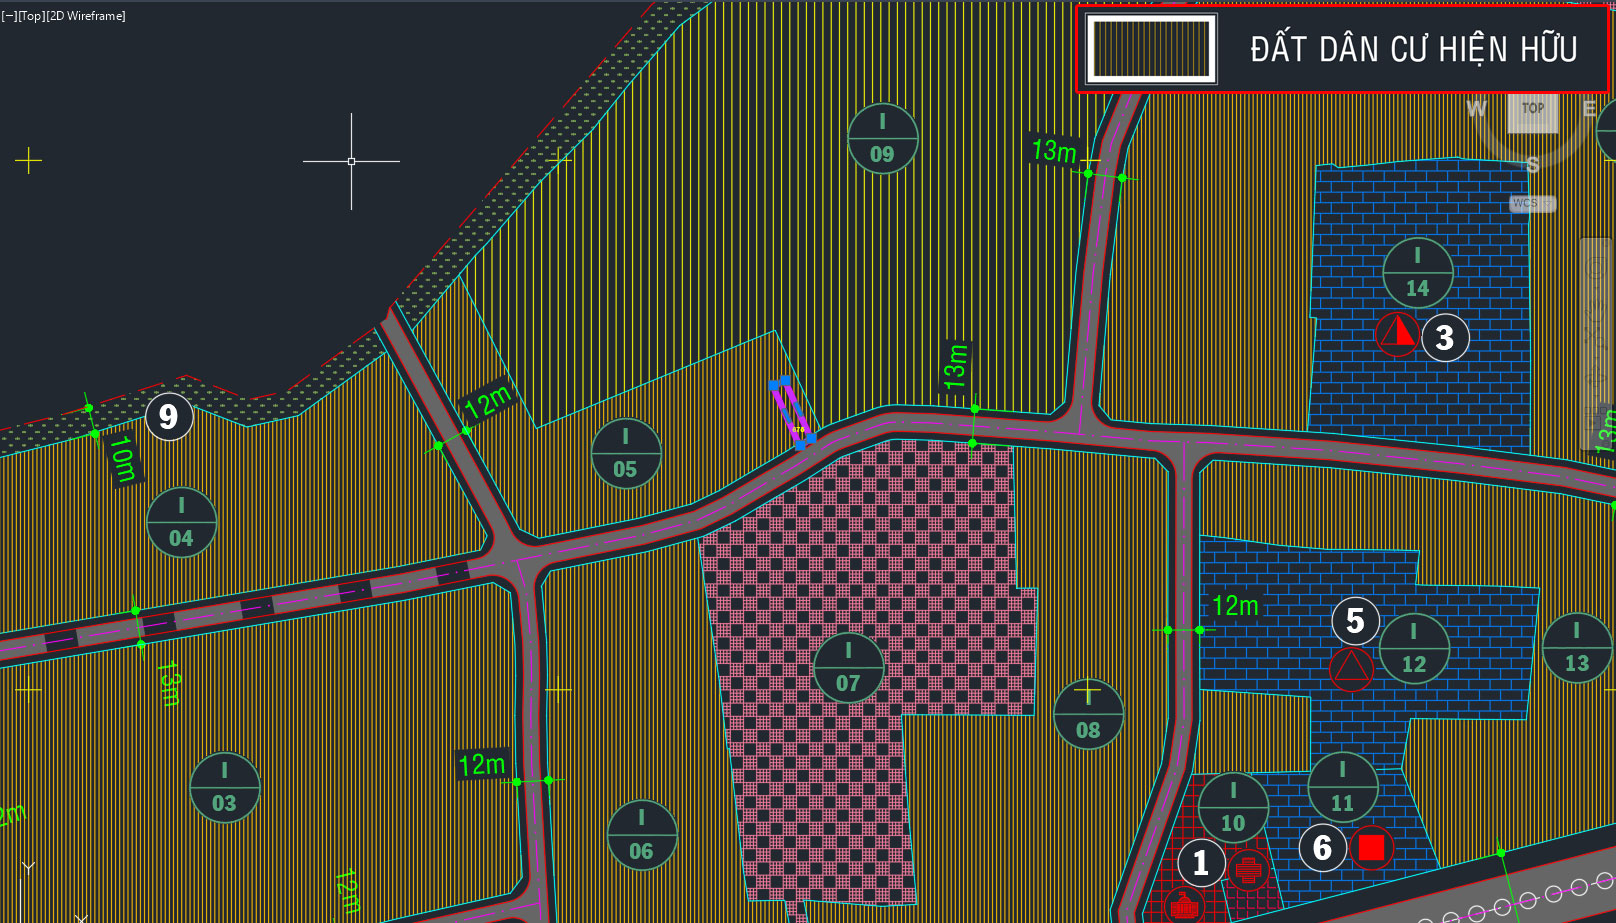Select the red square symbol beside 6
This screenshot has height=923, width=1616.
point(1371,848)
